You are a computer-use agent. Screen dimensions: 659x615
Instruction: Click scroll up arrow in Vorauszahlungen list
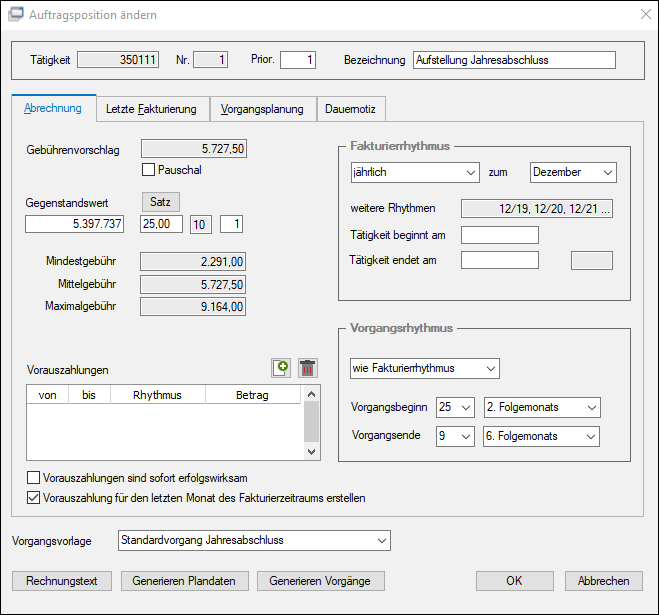[311, 394]
